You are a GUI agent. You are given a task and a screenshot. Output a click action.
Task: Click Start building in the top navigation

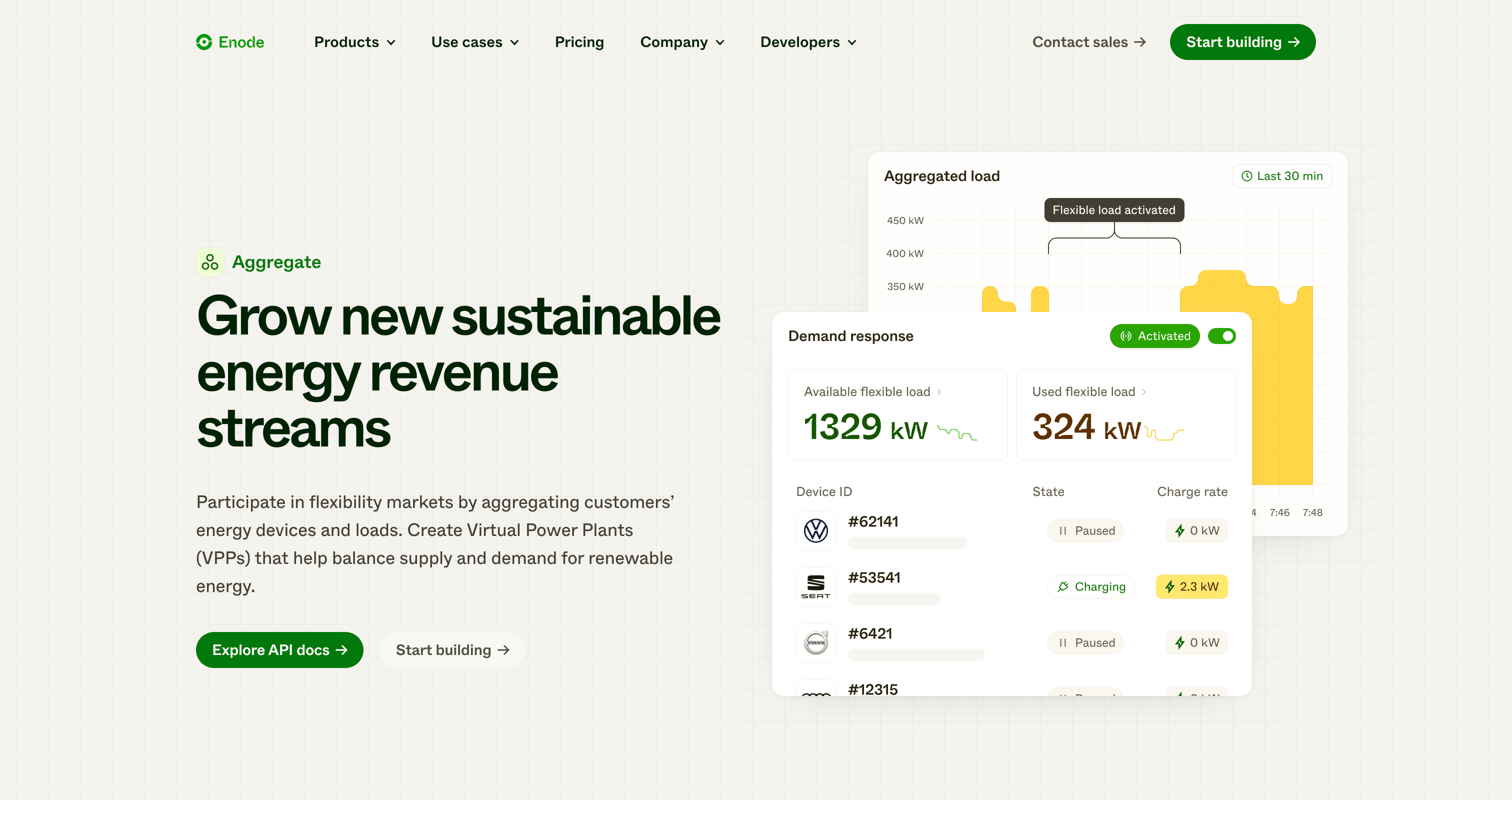[1243, 42]
